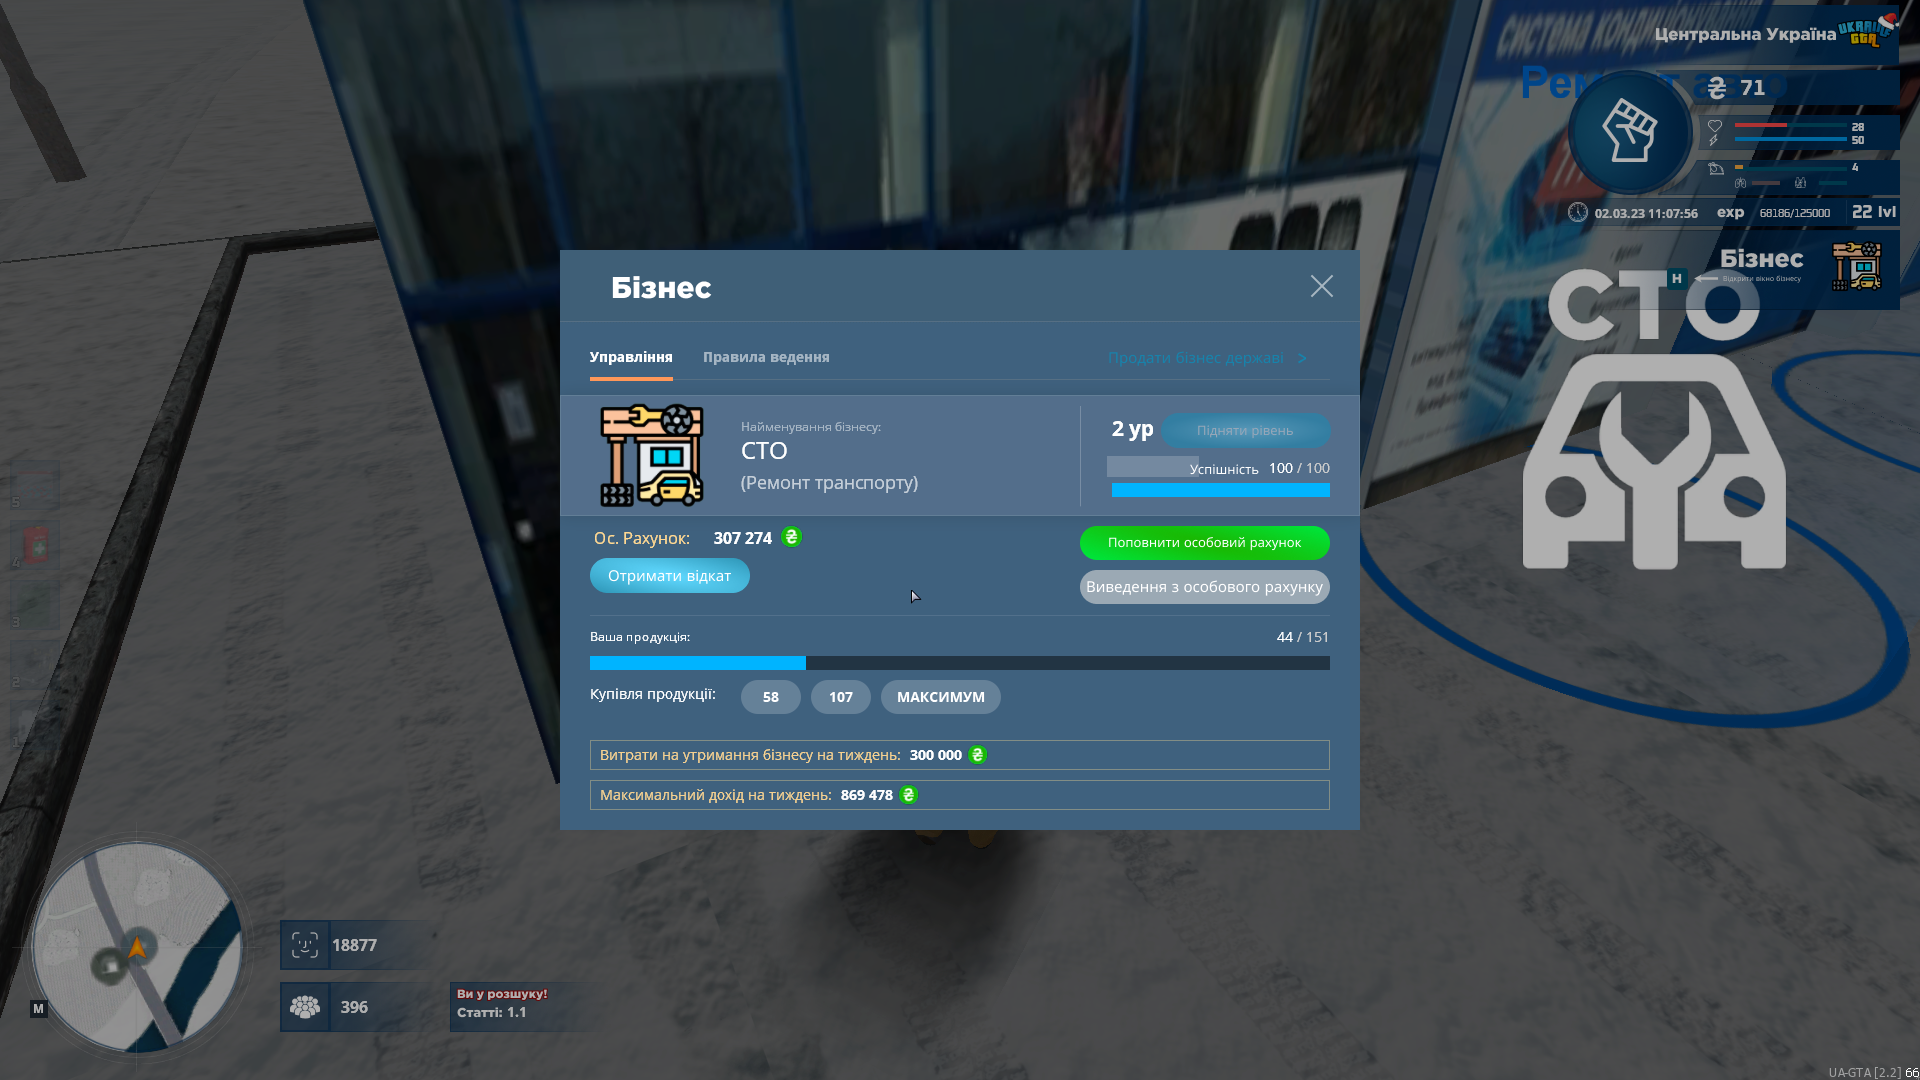
Task: Click the minimap in the corner
Action: click(137, 946)
